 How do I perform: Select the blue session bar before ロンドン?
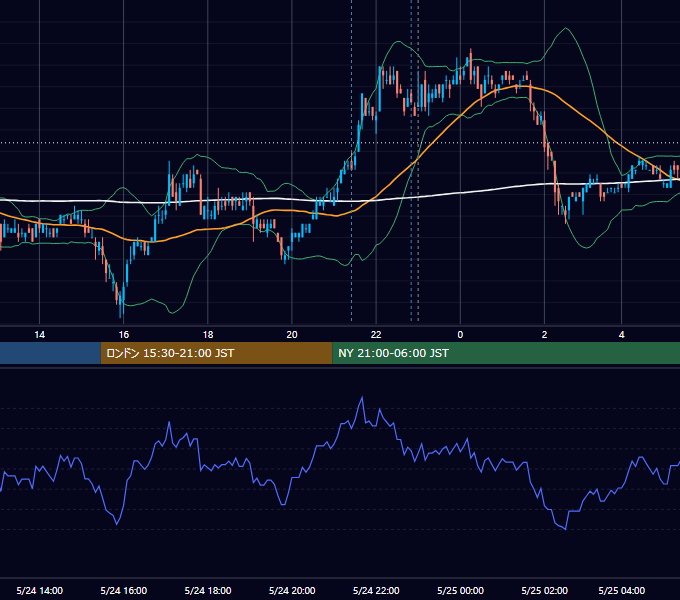pyautogui.click(x=50, y=353)
